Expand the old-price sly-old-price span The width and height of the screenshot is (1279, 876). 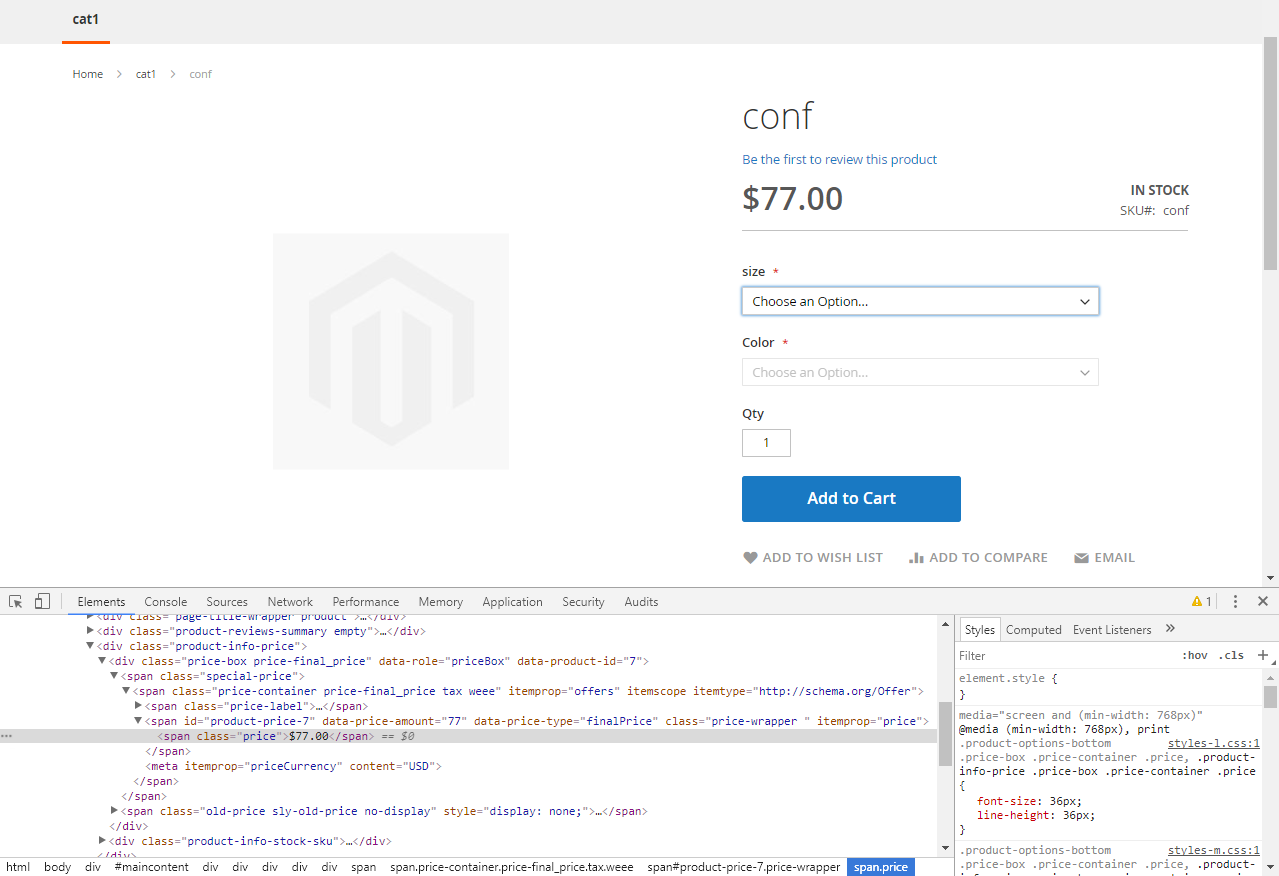click(114, 811)
